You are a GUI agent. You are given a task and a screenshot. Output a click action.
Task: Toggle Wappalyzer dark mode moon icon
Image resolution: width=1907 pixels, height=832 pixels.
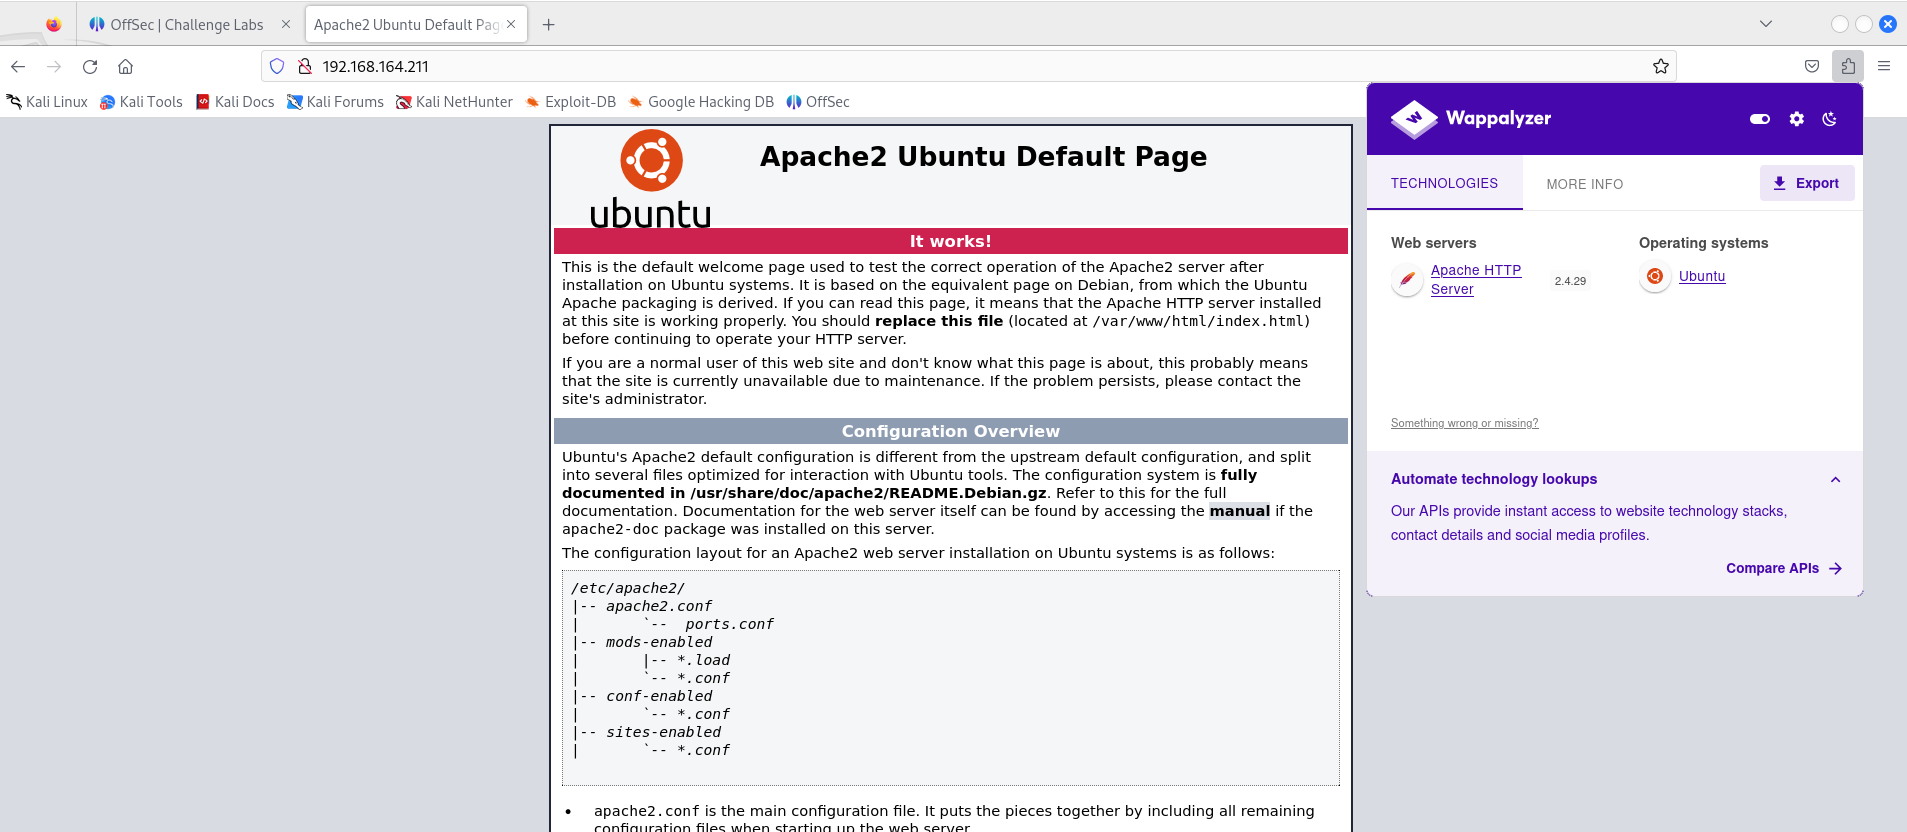[1829, 119]
